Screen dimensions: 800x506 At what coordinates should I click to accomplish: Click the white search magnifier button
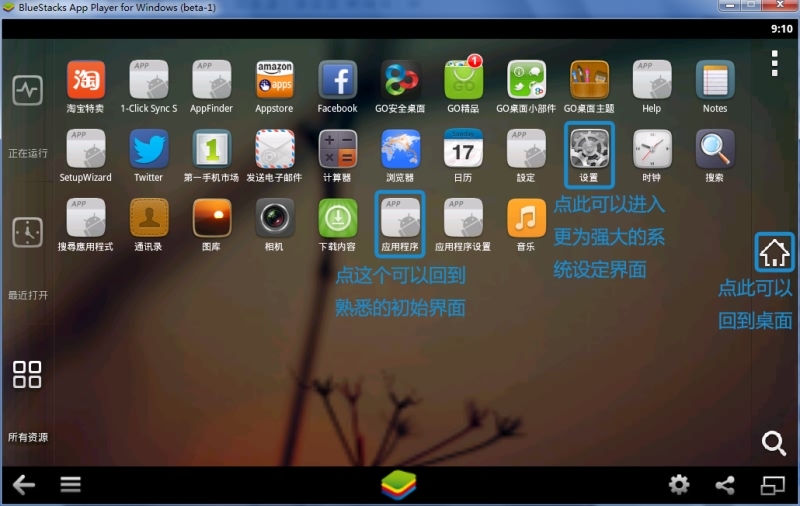point(773,443)
